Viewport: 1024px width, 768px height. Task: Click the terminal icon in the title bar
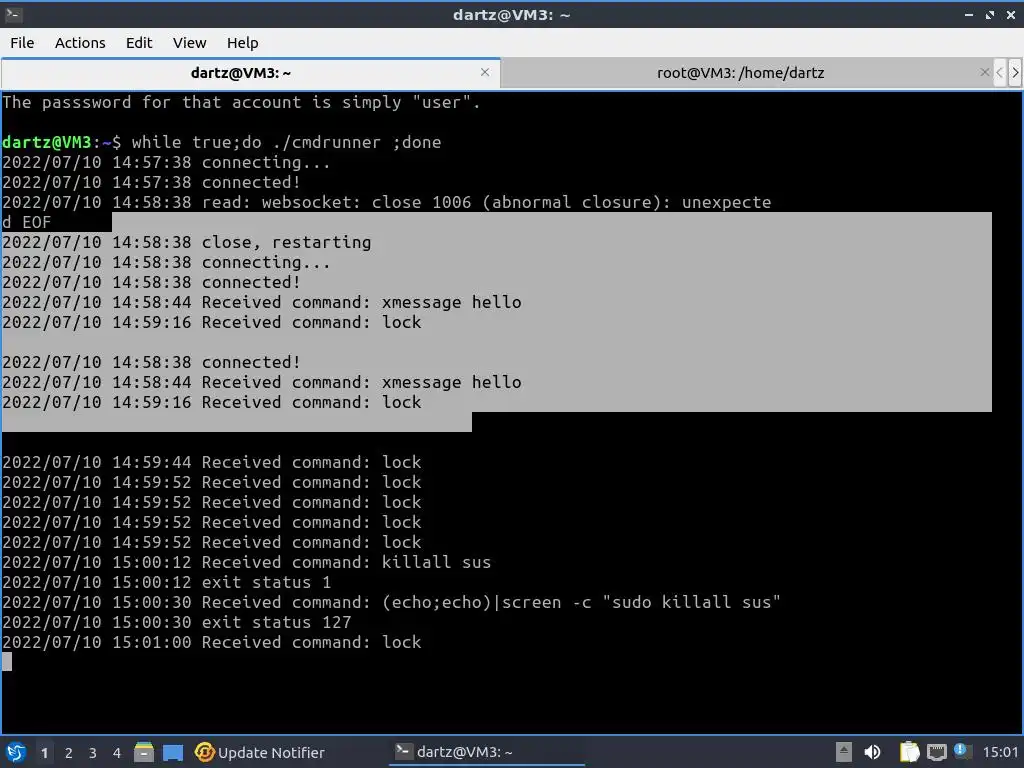point(14,14)
